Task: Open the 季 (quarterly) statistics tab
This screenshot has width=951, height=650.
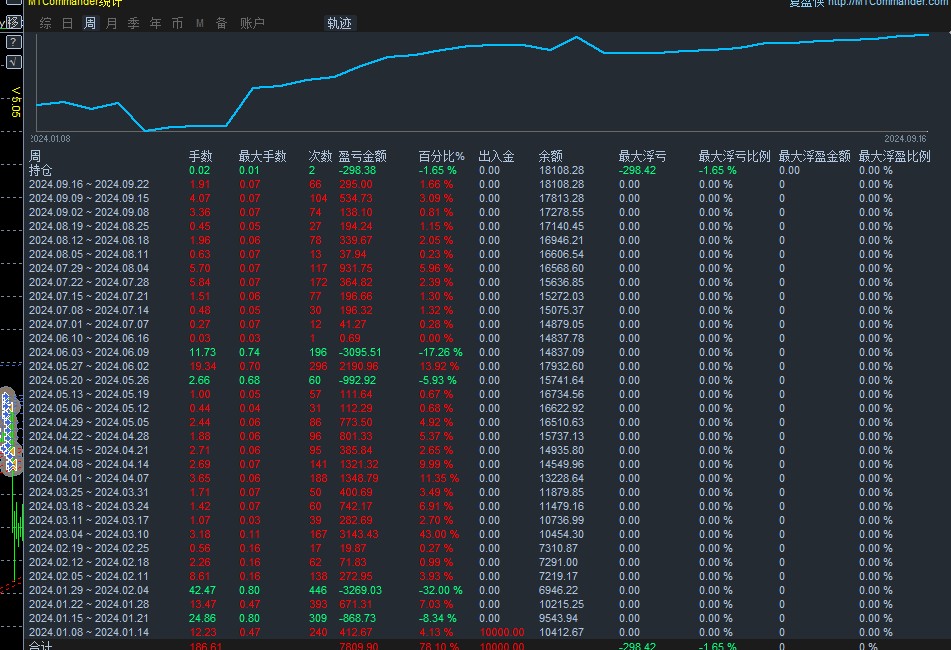Action: point(134,23)
